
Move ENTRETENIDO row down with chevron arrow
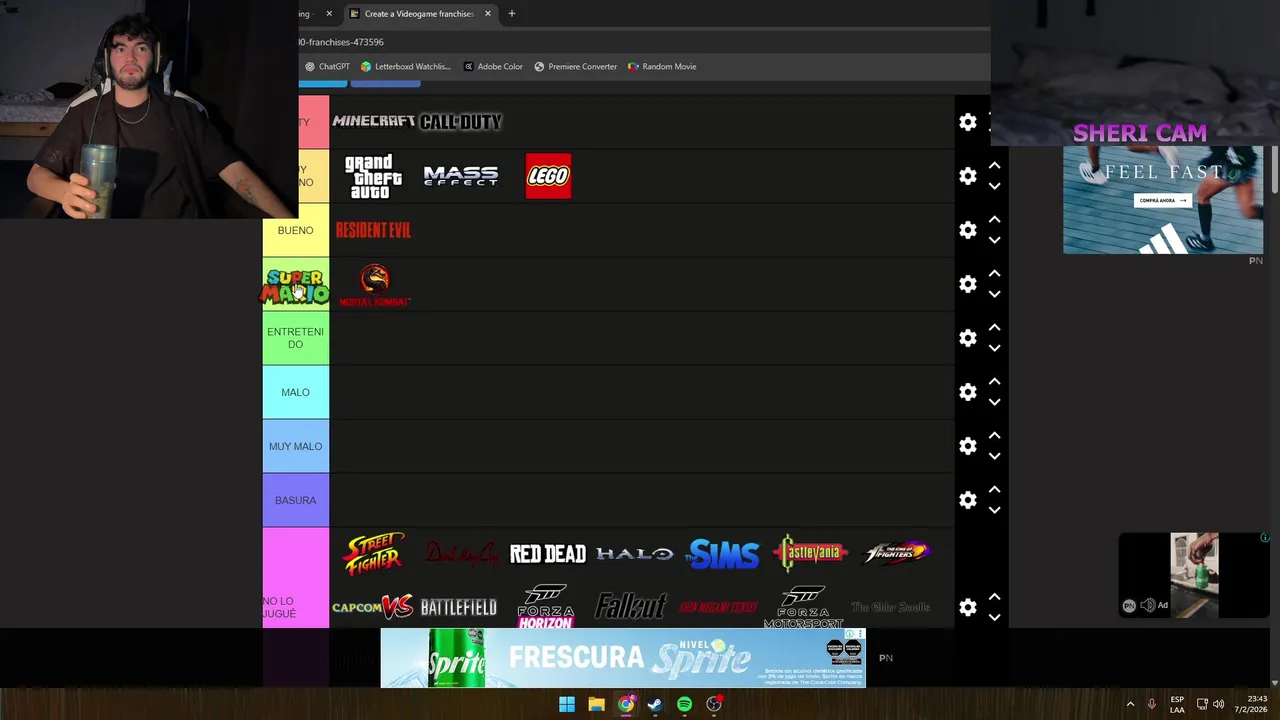click(x=994, y=348)
